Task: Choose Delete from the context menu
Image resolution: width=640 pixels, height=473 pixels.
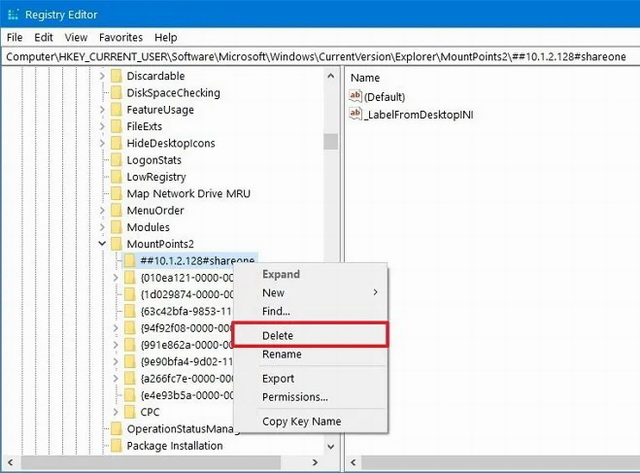Action: tap(277, 336)
